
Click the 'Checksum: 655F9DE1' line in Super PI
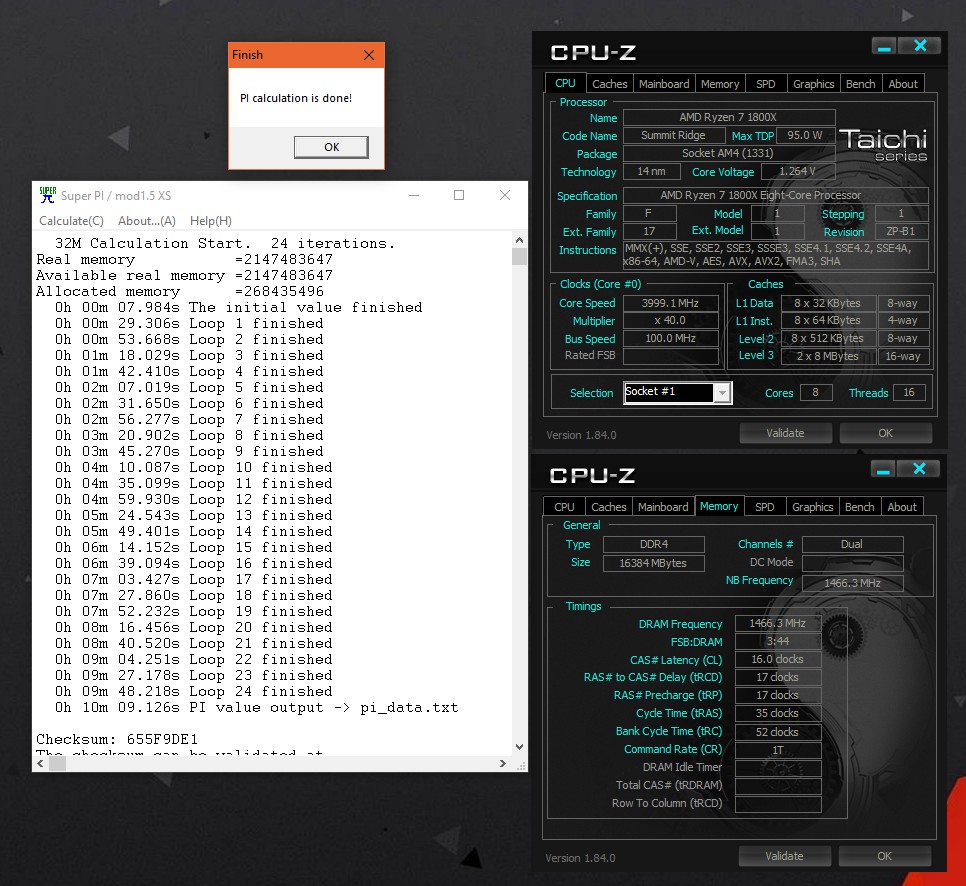coord(117,739)
